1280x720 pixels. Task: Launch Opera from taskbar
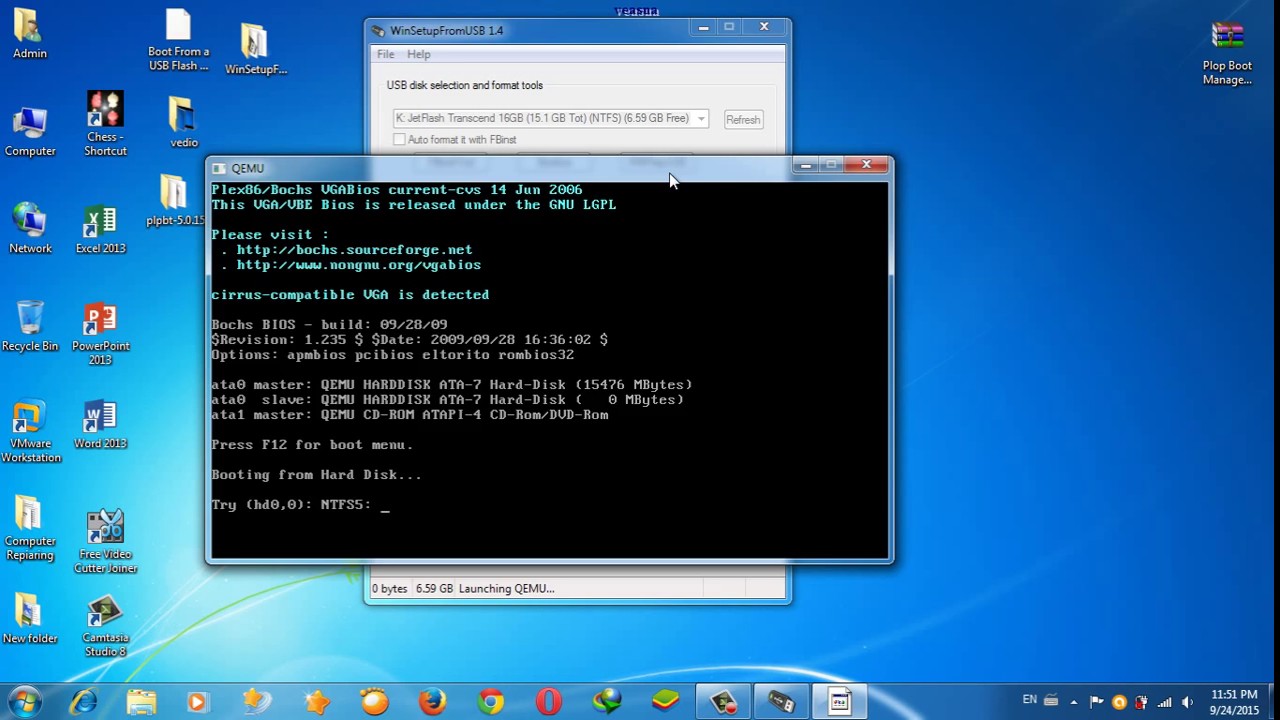(x=548, y=702)
